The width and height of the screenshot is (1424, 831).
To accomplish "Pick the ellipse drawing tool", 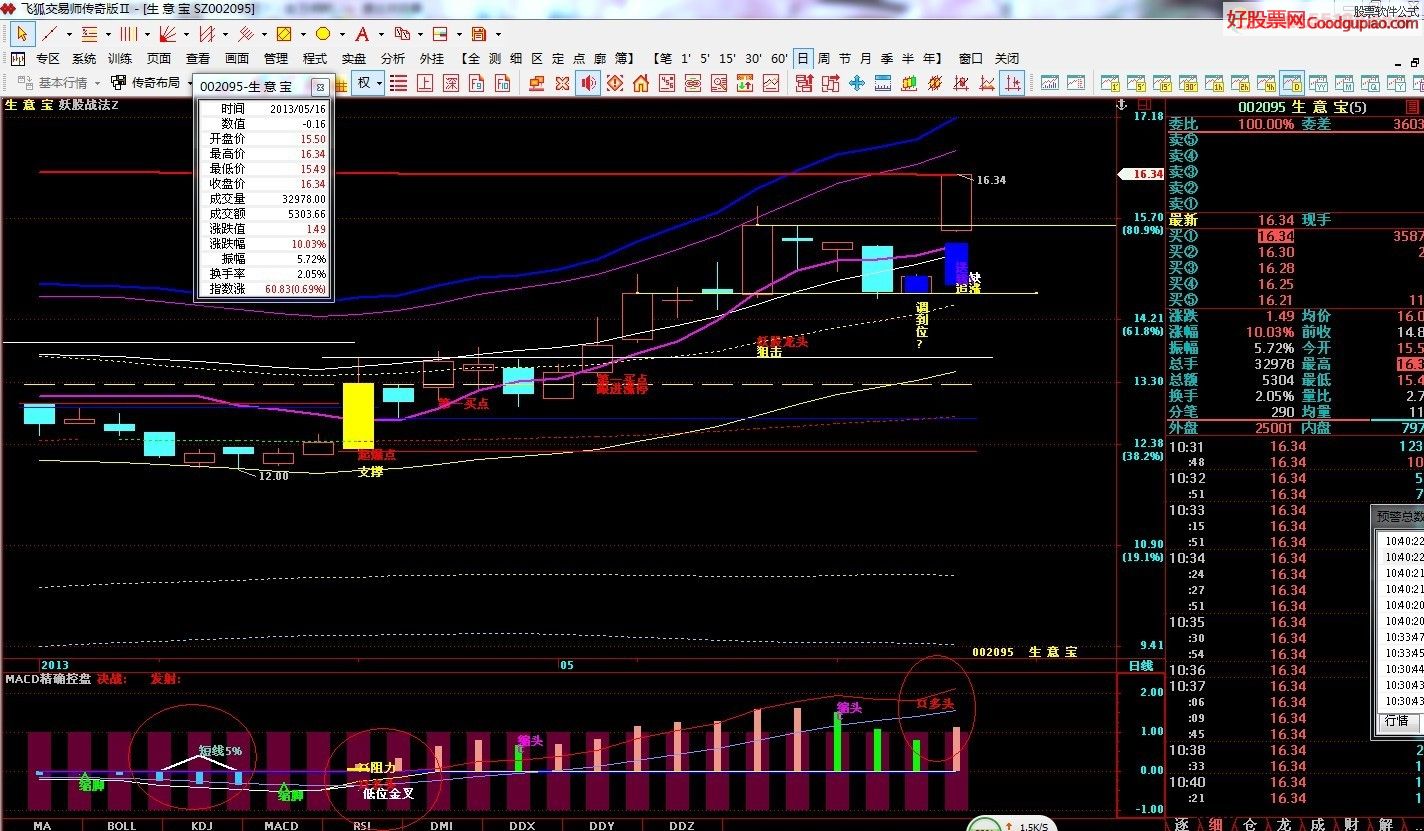I will coord(323,34).
